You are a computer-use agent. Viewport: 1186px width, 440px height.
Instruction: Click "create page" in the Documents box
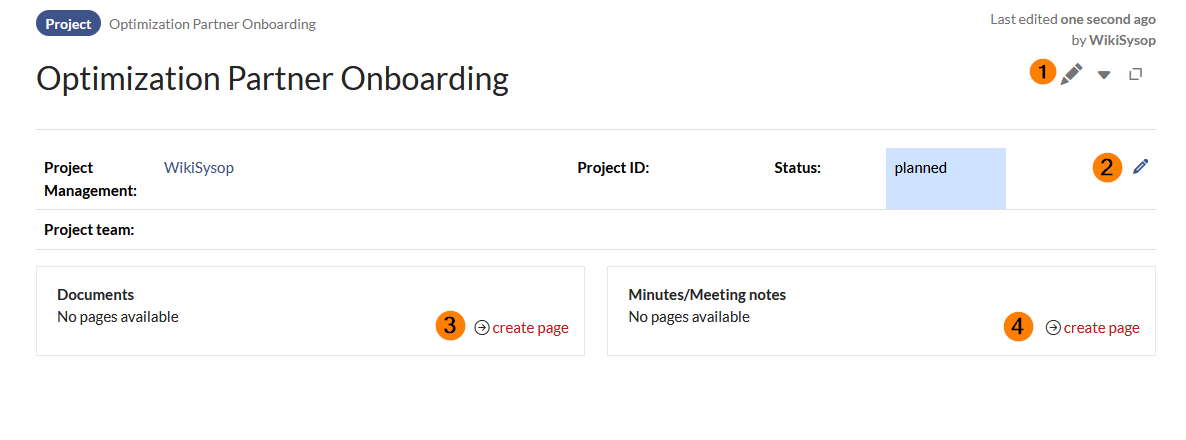[x=530, y=327]
